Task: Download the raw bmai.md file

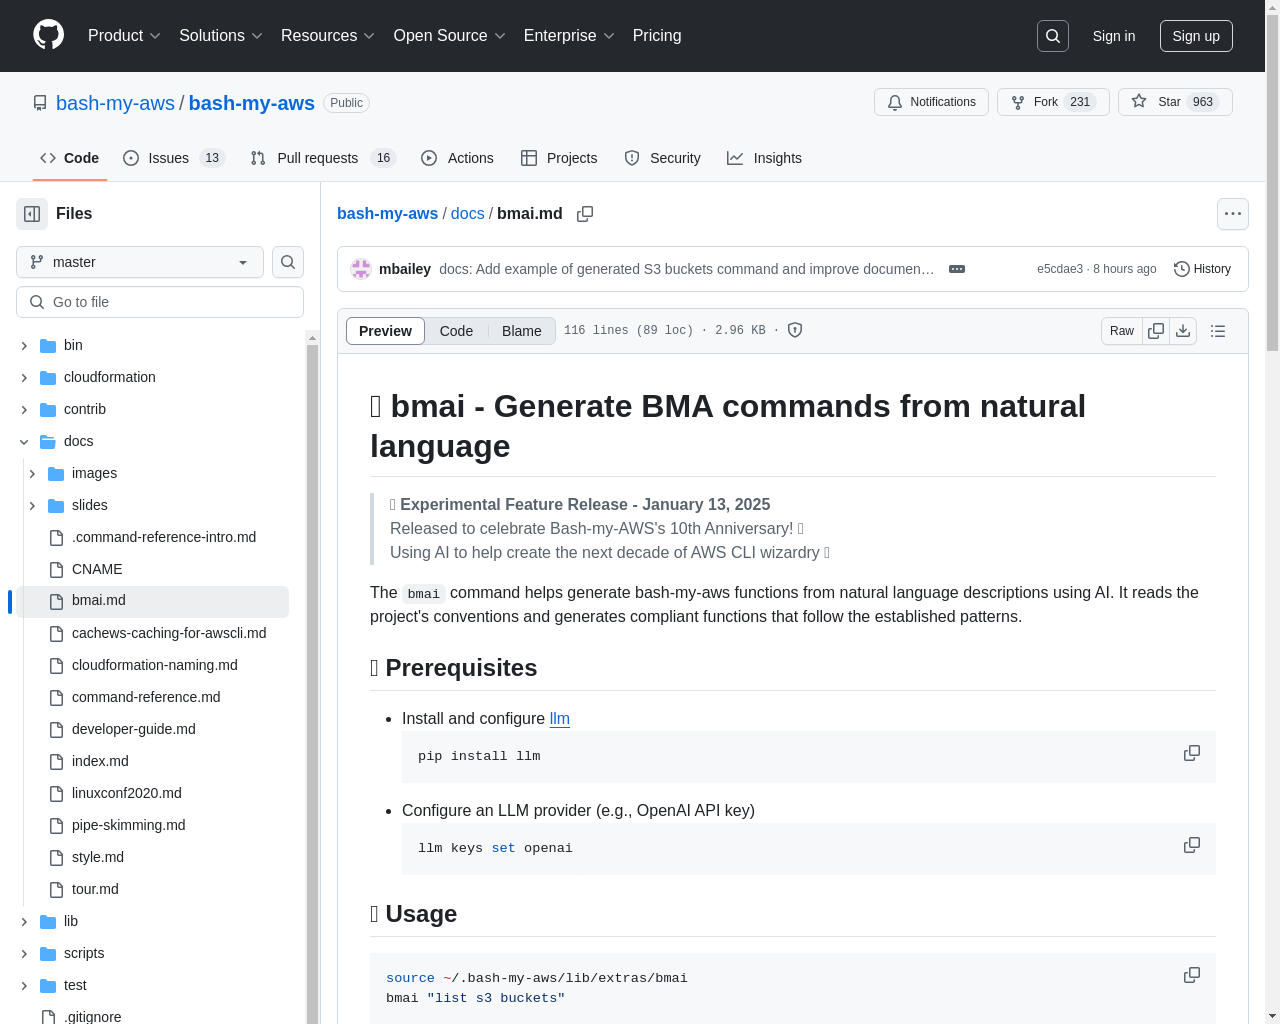Action: coord(1183,331)
